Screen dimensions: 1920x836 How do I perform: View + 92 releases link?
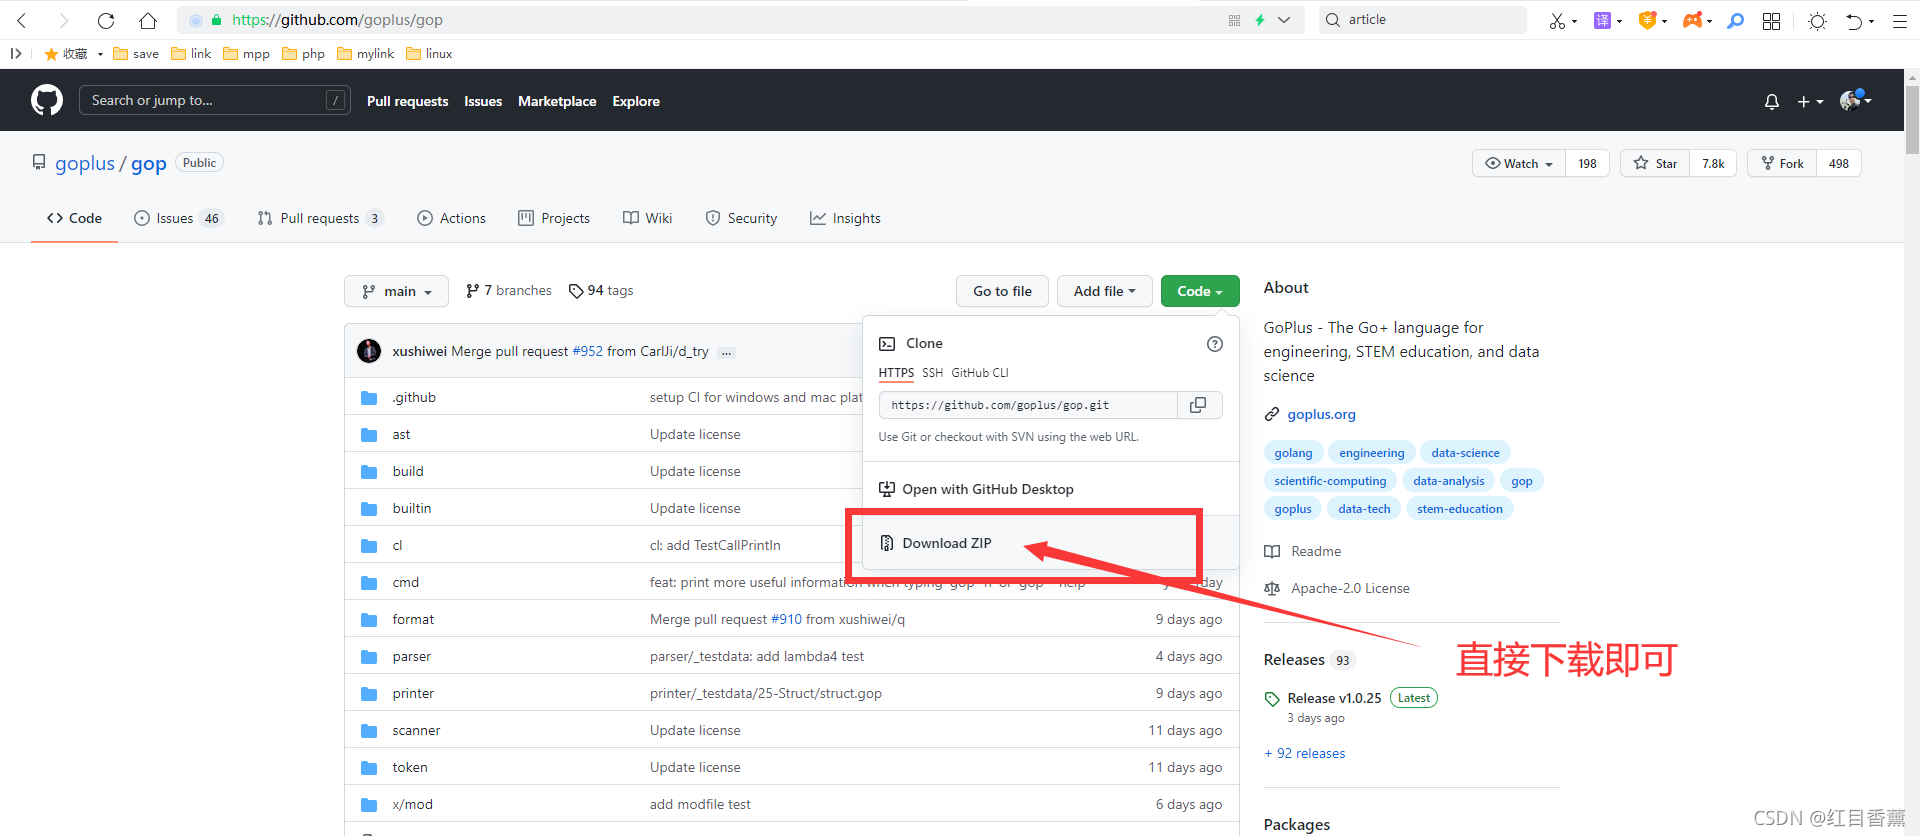(x=1305, y=754)
